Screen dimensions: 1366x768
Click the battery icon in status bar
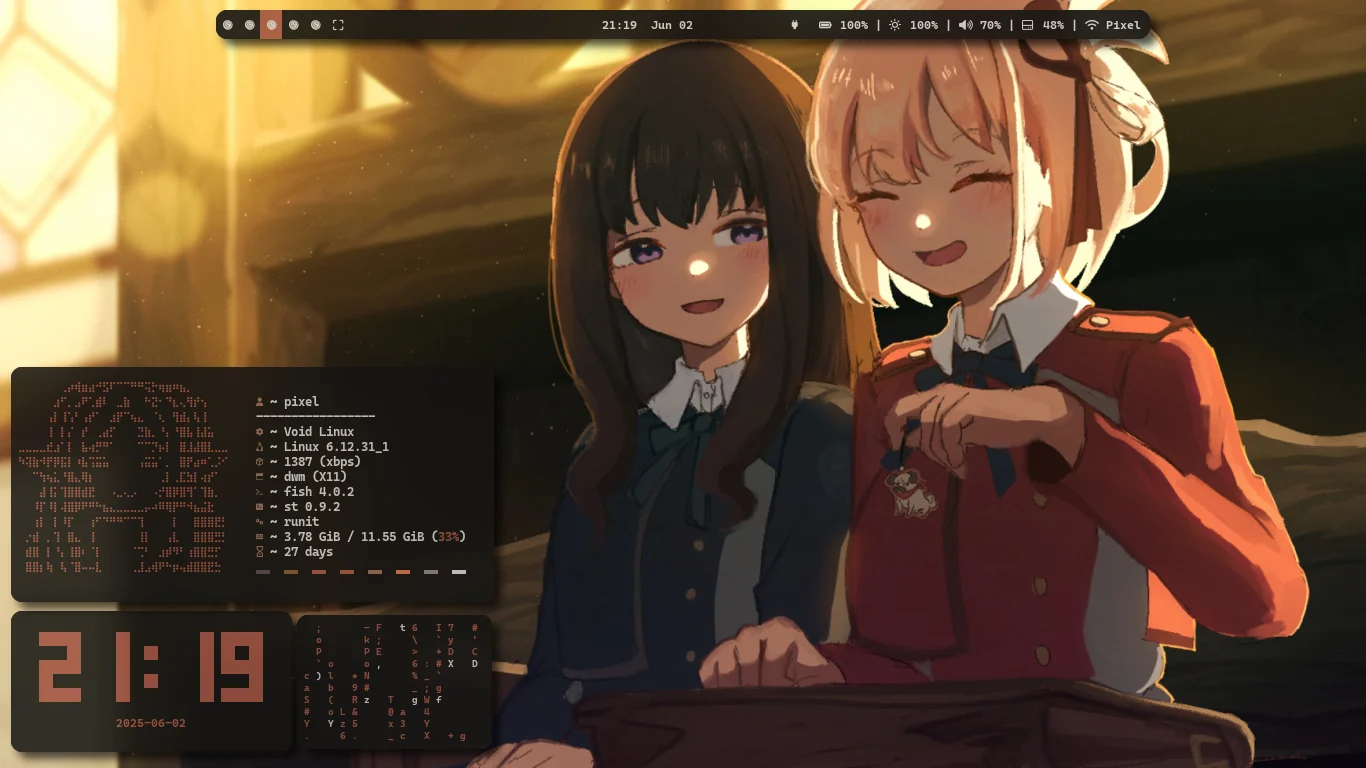pos(825,25)
